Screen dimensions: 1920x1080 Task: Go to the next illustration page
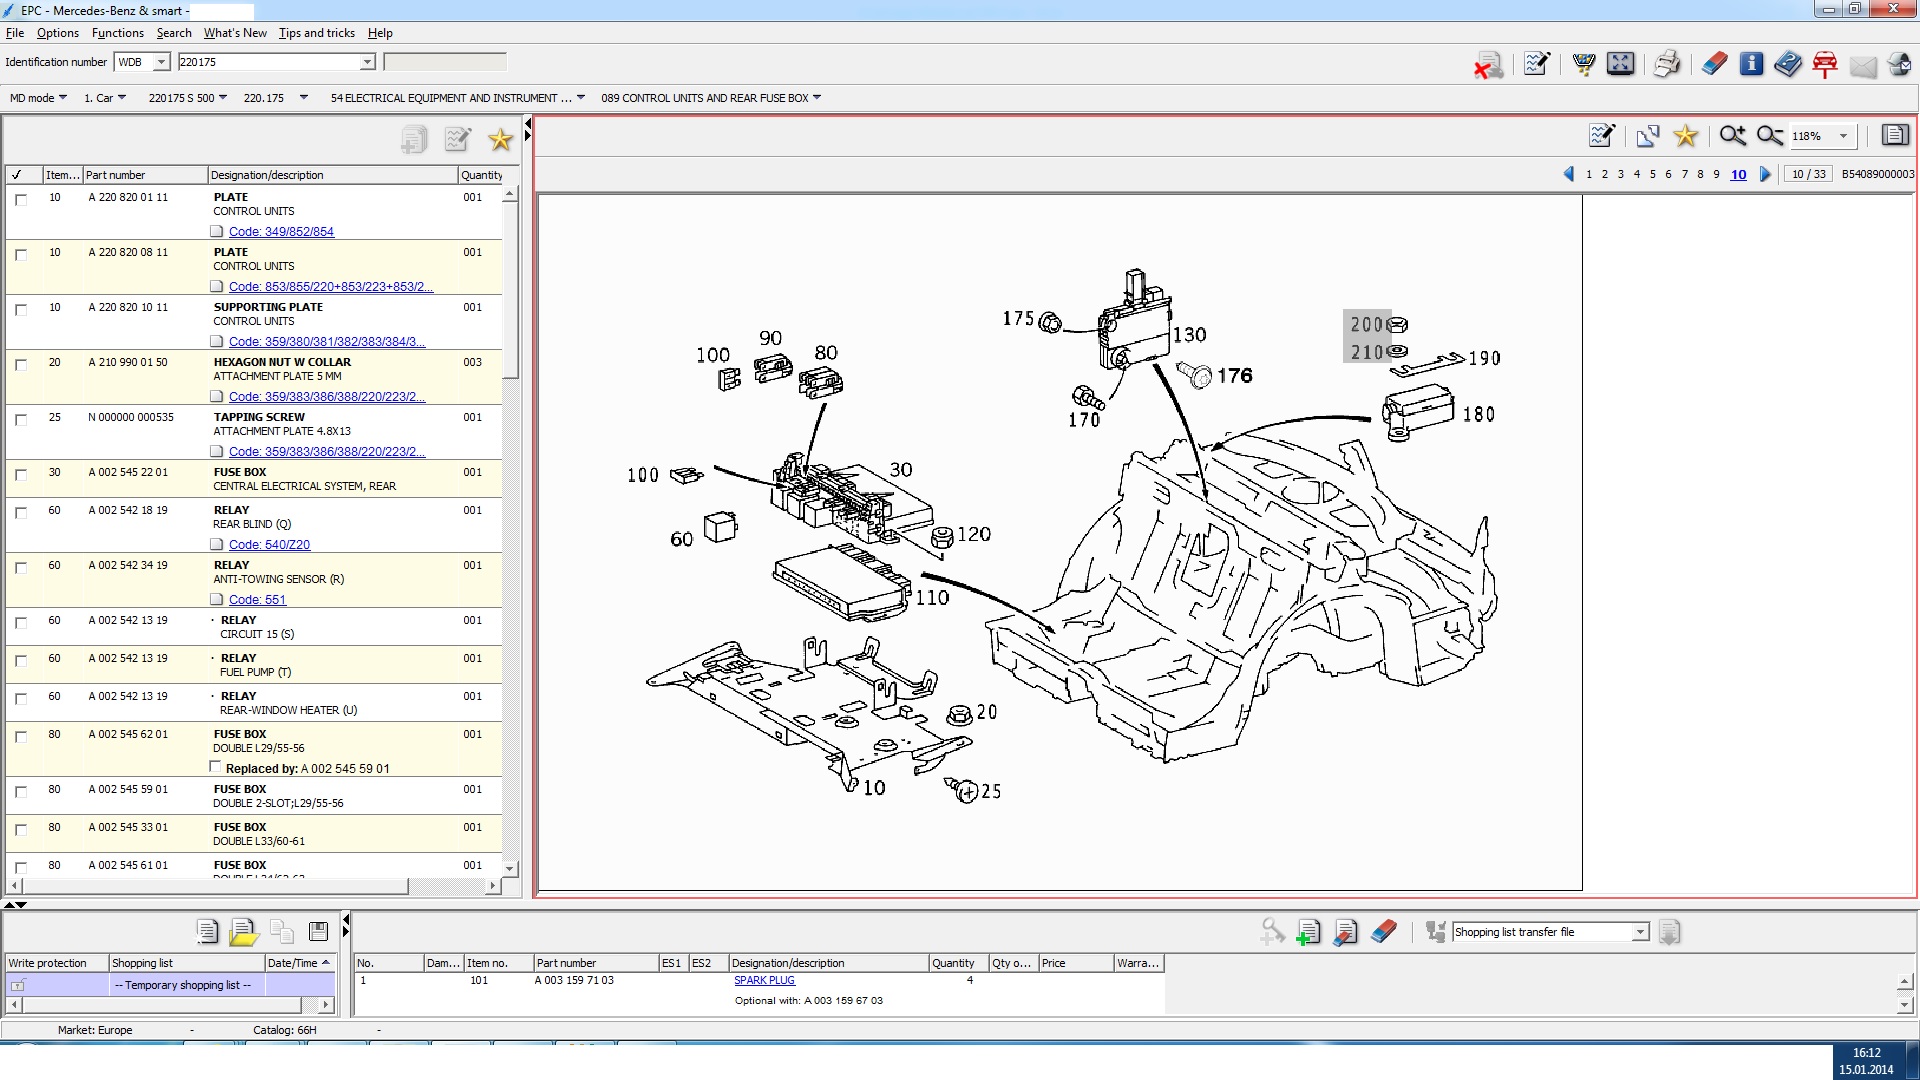click(x=1765, y=174)
